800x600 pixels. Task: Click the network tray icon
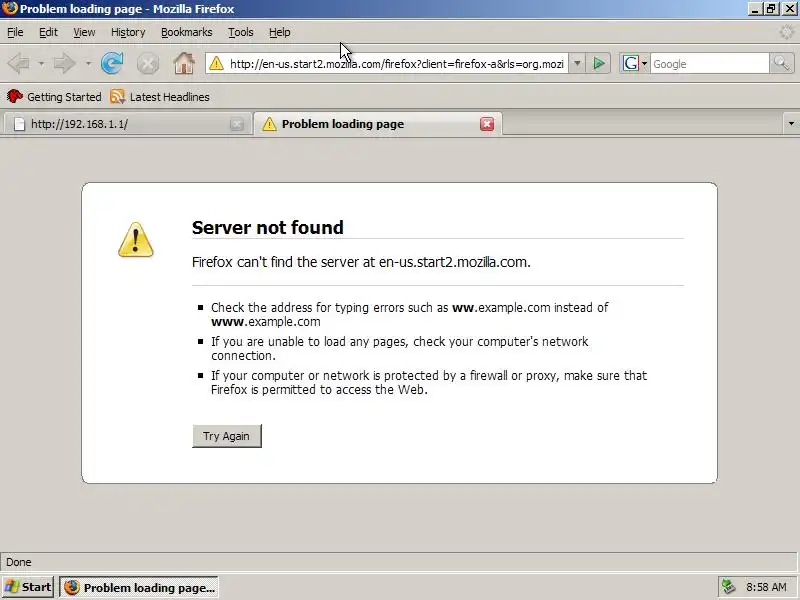729,587
